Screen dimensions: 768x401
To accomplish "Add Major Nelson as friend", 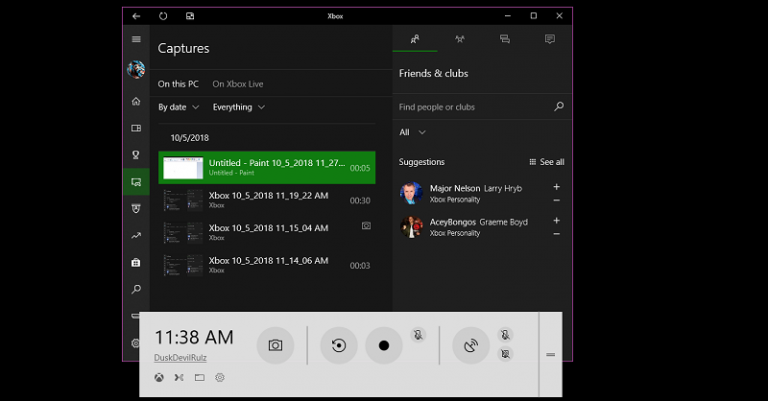I will click(x=556, y=187).
